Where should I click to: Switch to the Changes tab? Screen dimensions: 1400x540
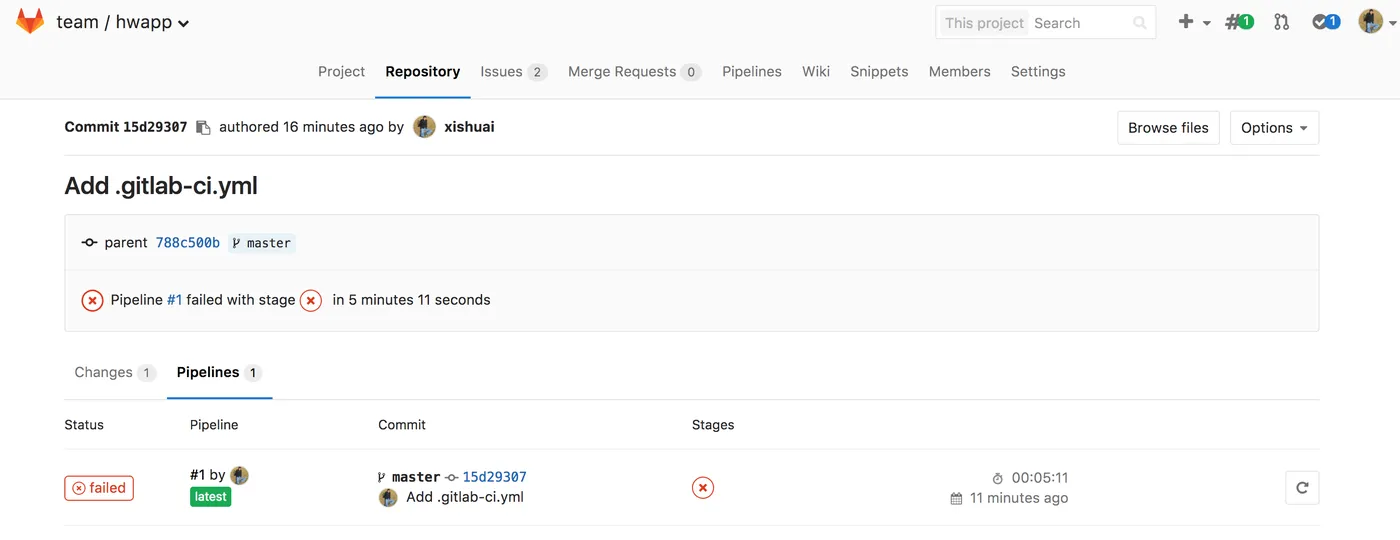(114, 372)
